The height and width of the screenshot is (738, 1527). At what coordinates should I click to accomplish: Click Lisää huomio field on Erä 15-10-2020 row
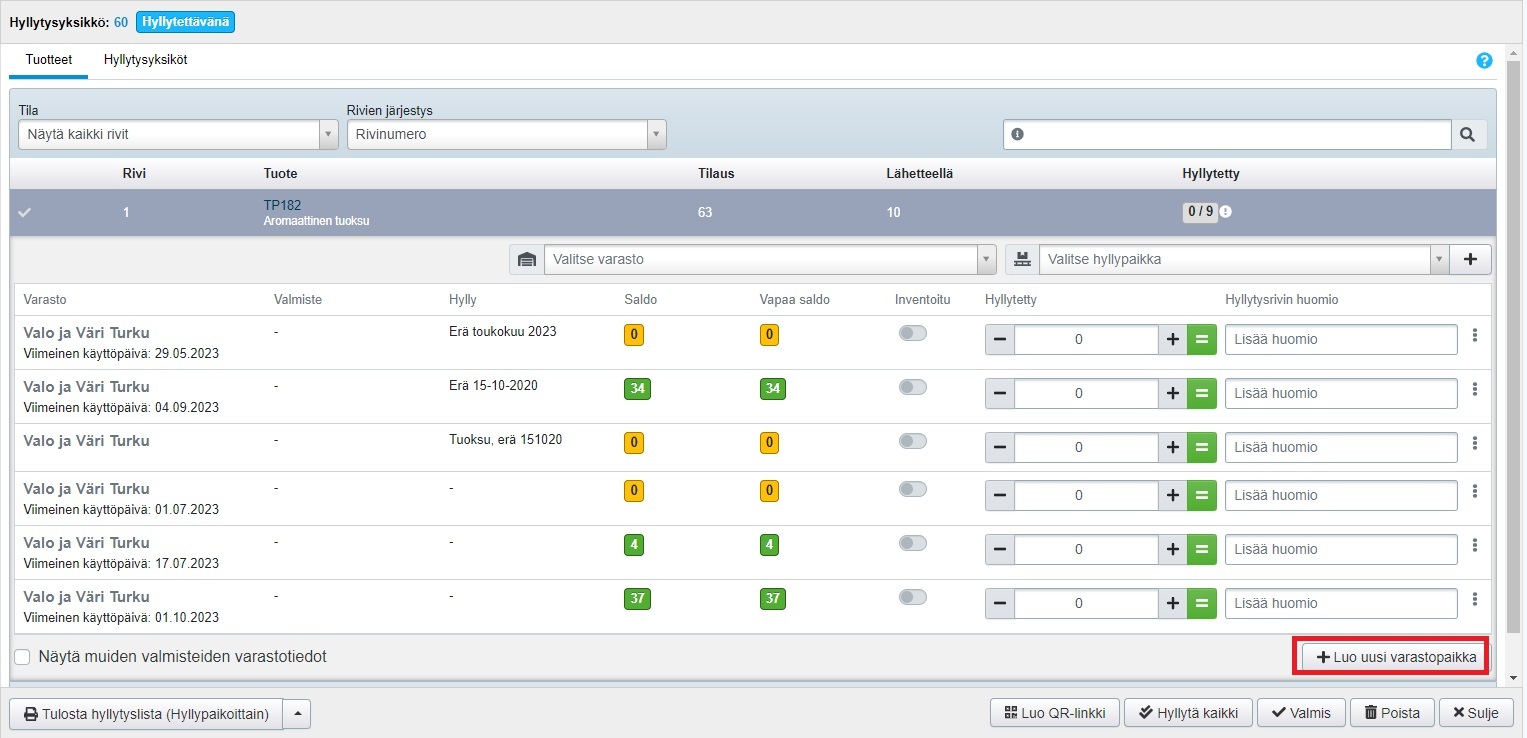tap(1340, 394)
